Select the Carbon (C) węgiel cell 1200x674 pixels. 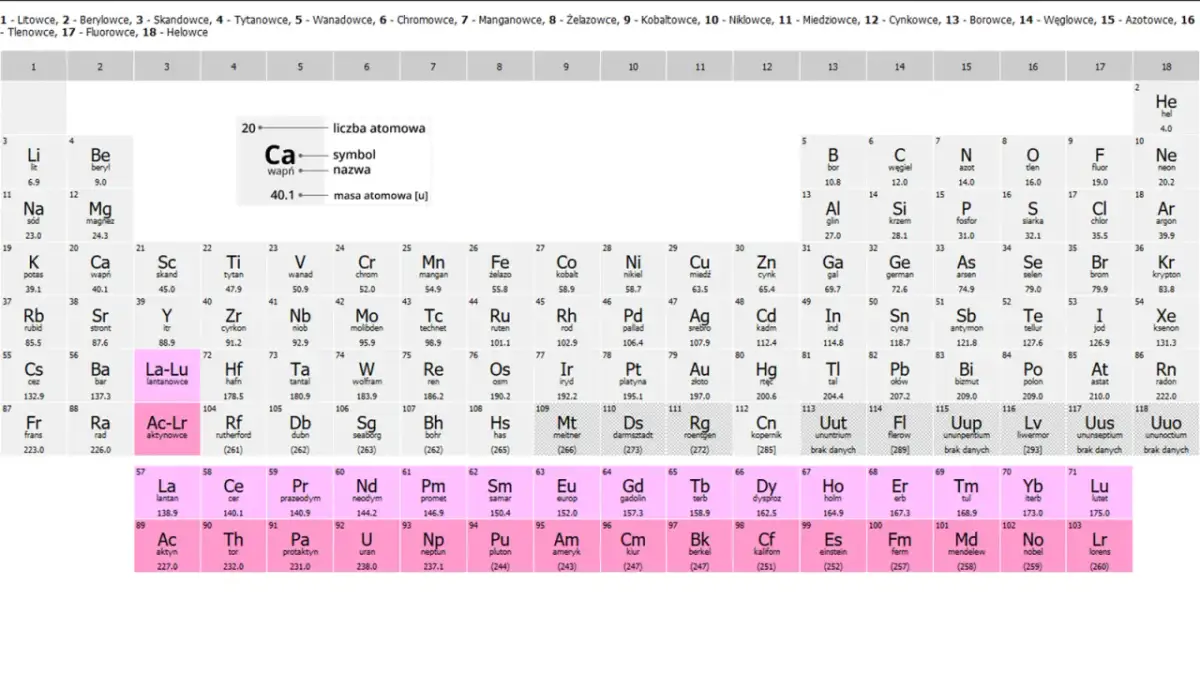899,161
